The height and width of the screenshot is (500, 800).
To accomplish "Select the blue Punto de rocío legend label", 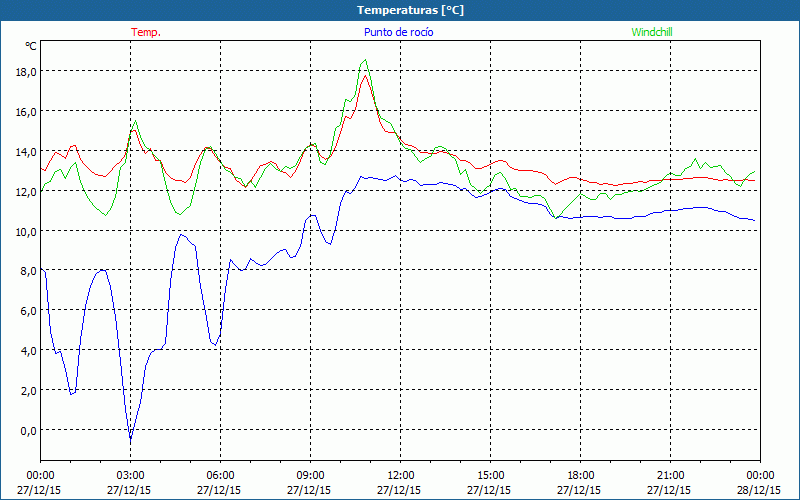I will [x=398, y=32].
